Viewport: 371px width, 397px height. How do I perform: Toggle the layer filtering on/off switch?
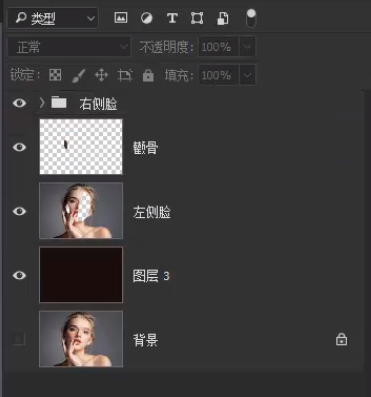(x=251, y=18)
